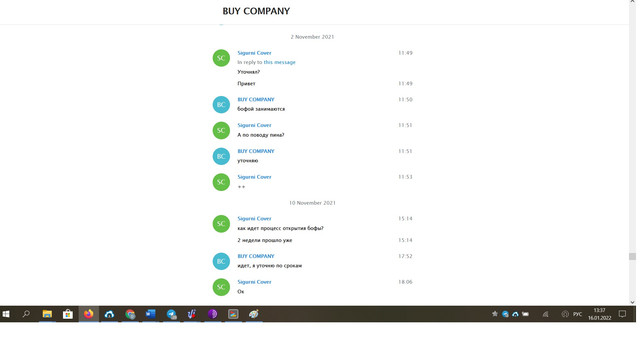
Task: Open the gray square app next to palette
Action: pos(233,314)
